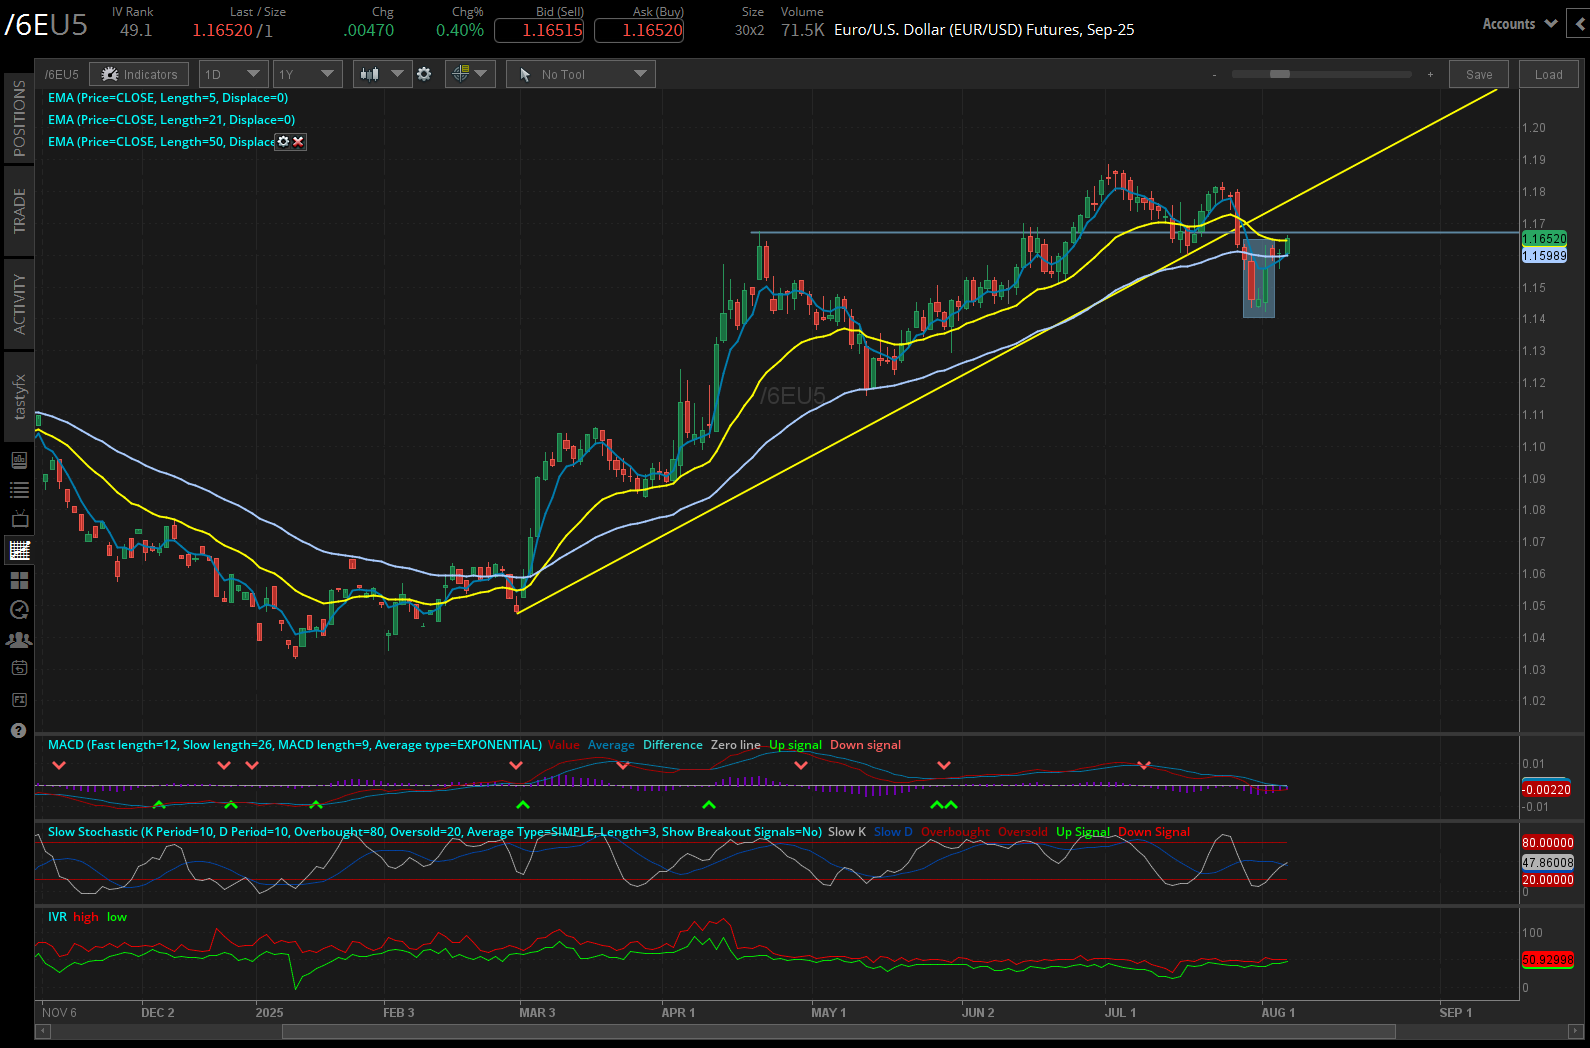Screen dimensions: 1590x1048
Task: Open settings gear for EMA 50 study
Action: click(x=284, y=142)
